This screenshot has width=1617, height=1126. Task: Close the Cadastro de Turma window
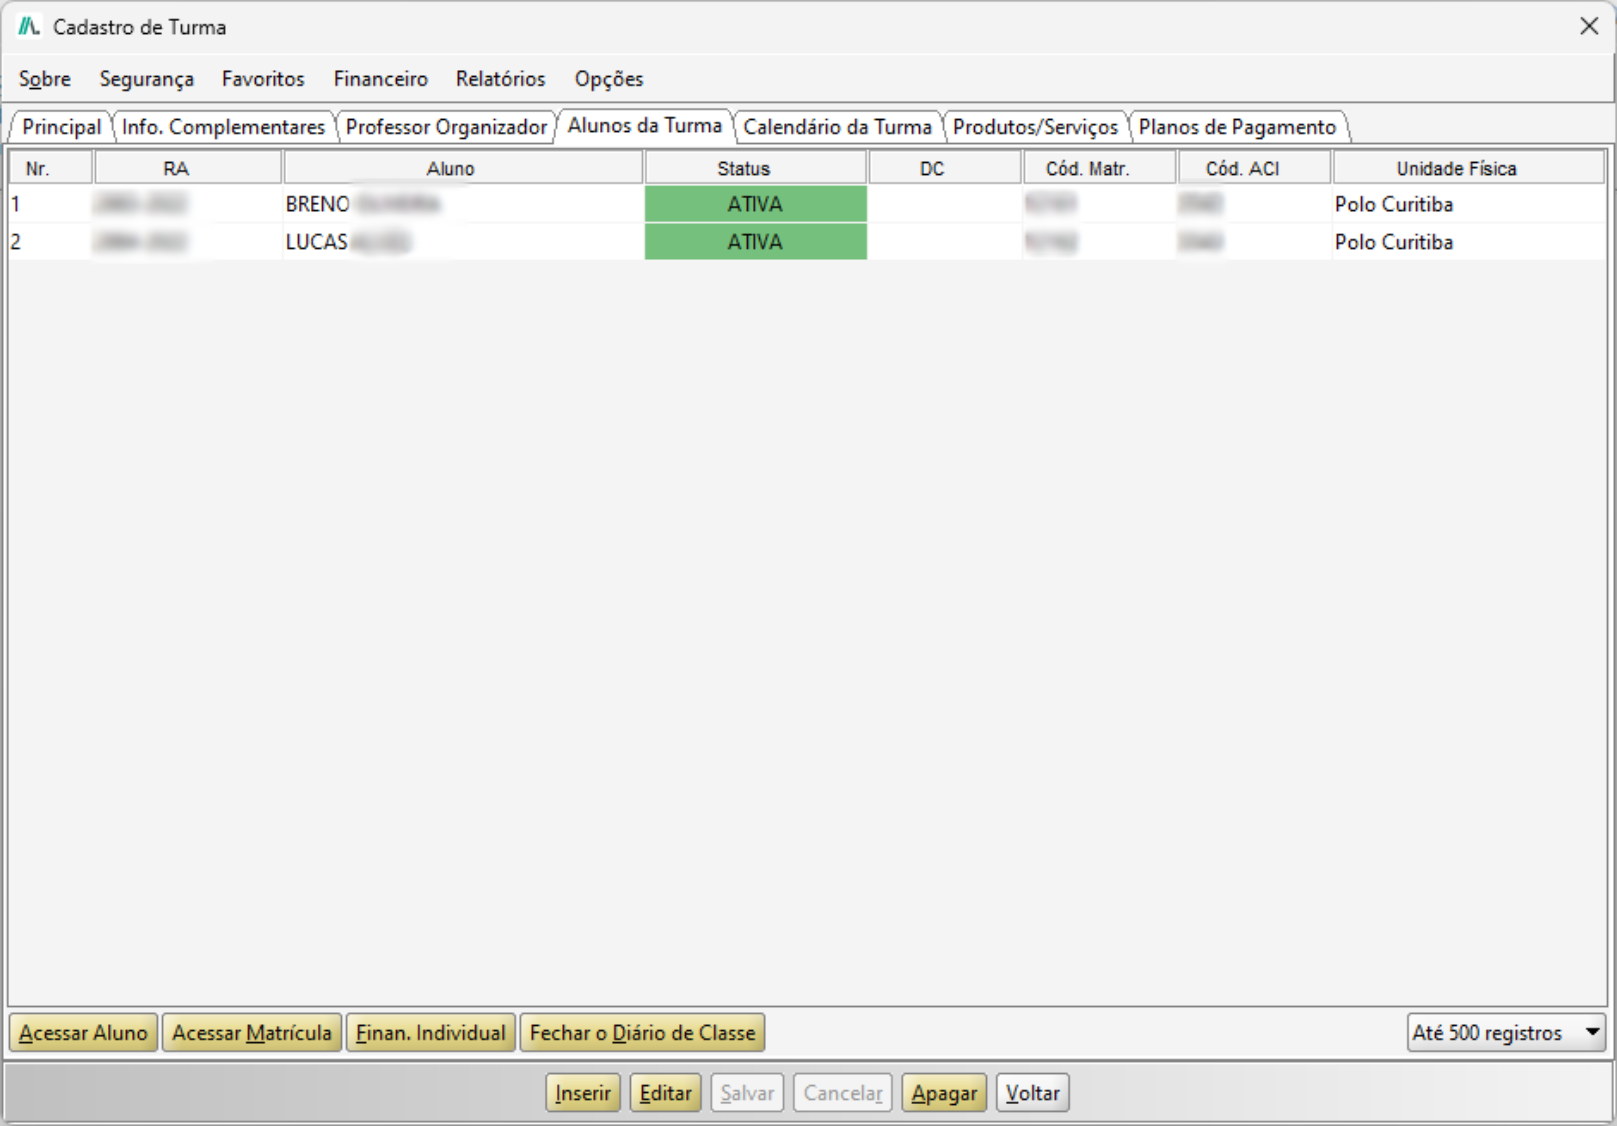point(1589,27)
